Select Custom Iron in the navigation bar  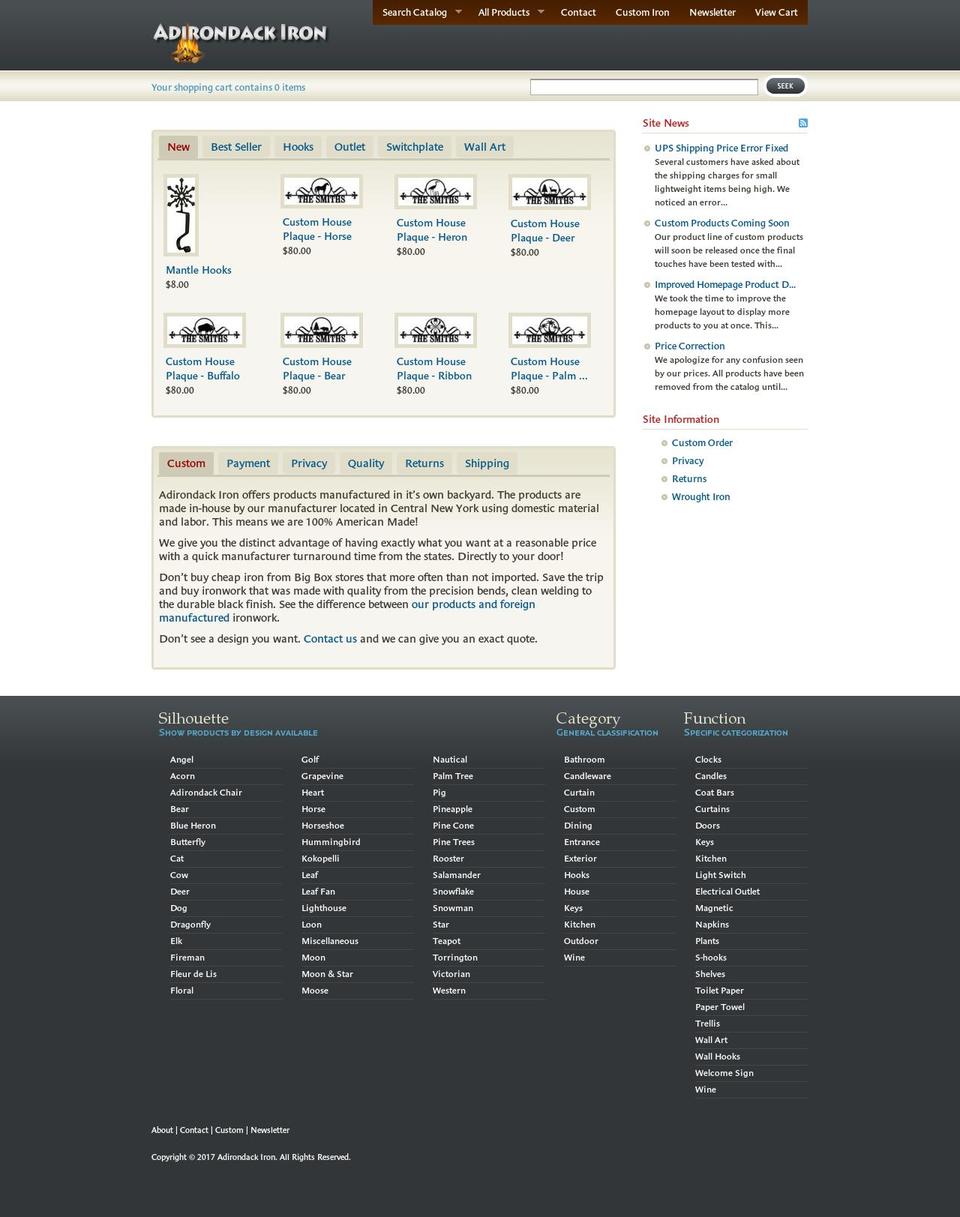(x=642, y=13)
